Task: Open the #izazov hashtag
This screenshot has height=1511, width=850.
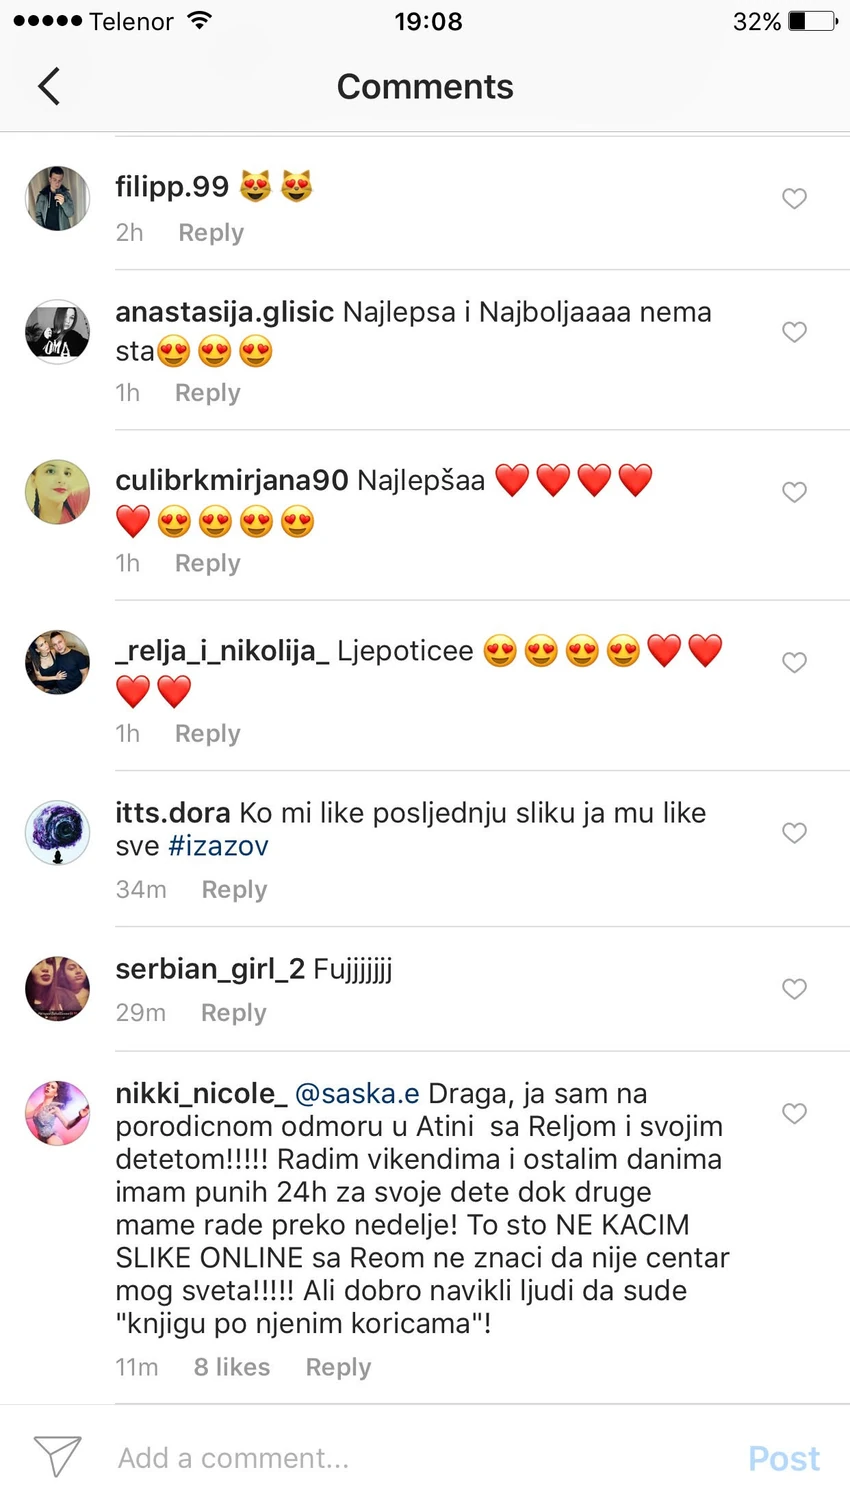Action: pos(218,846)
